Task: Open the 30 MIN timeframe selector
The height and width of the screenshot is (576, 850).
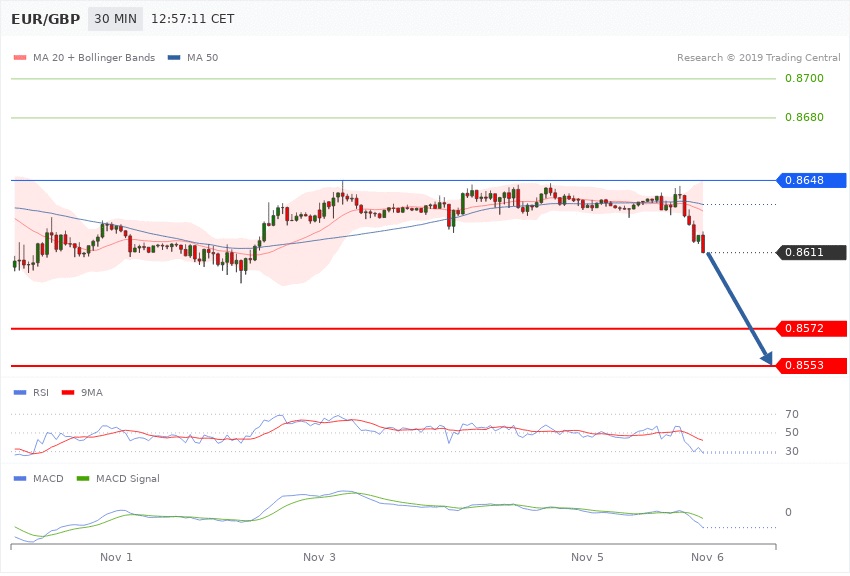Action: pyautogui.click(x=115, y=19)
